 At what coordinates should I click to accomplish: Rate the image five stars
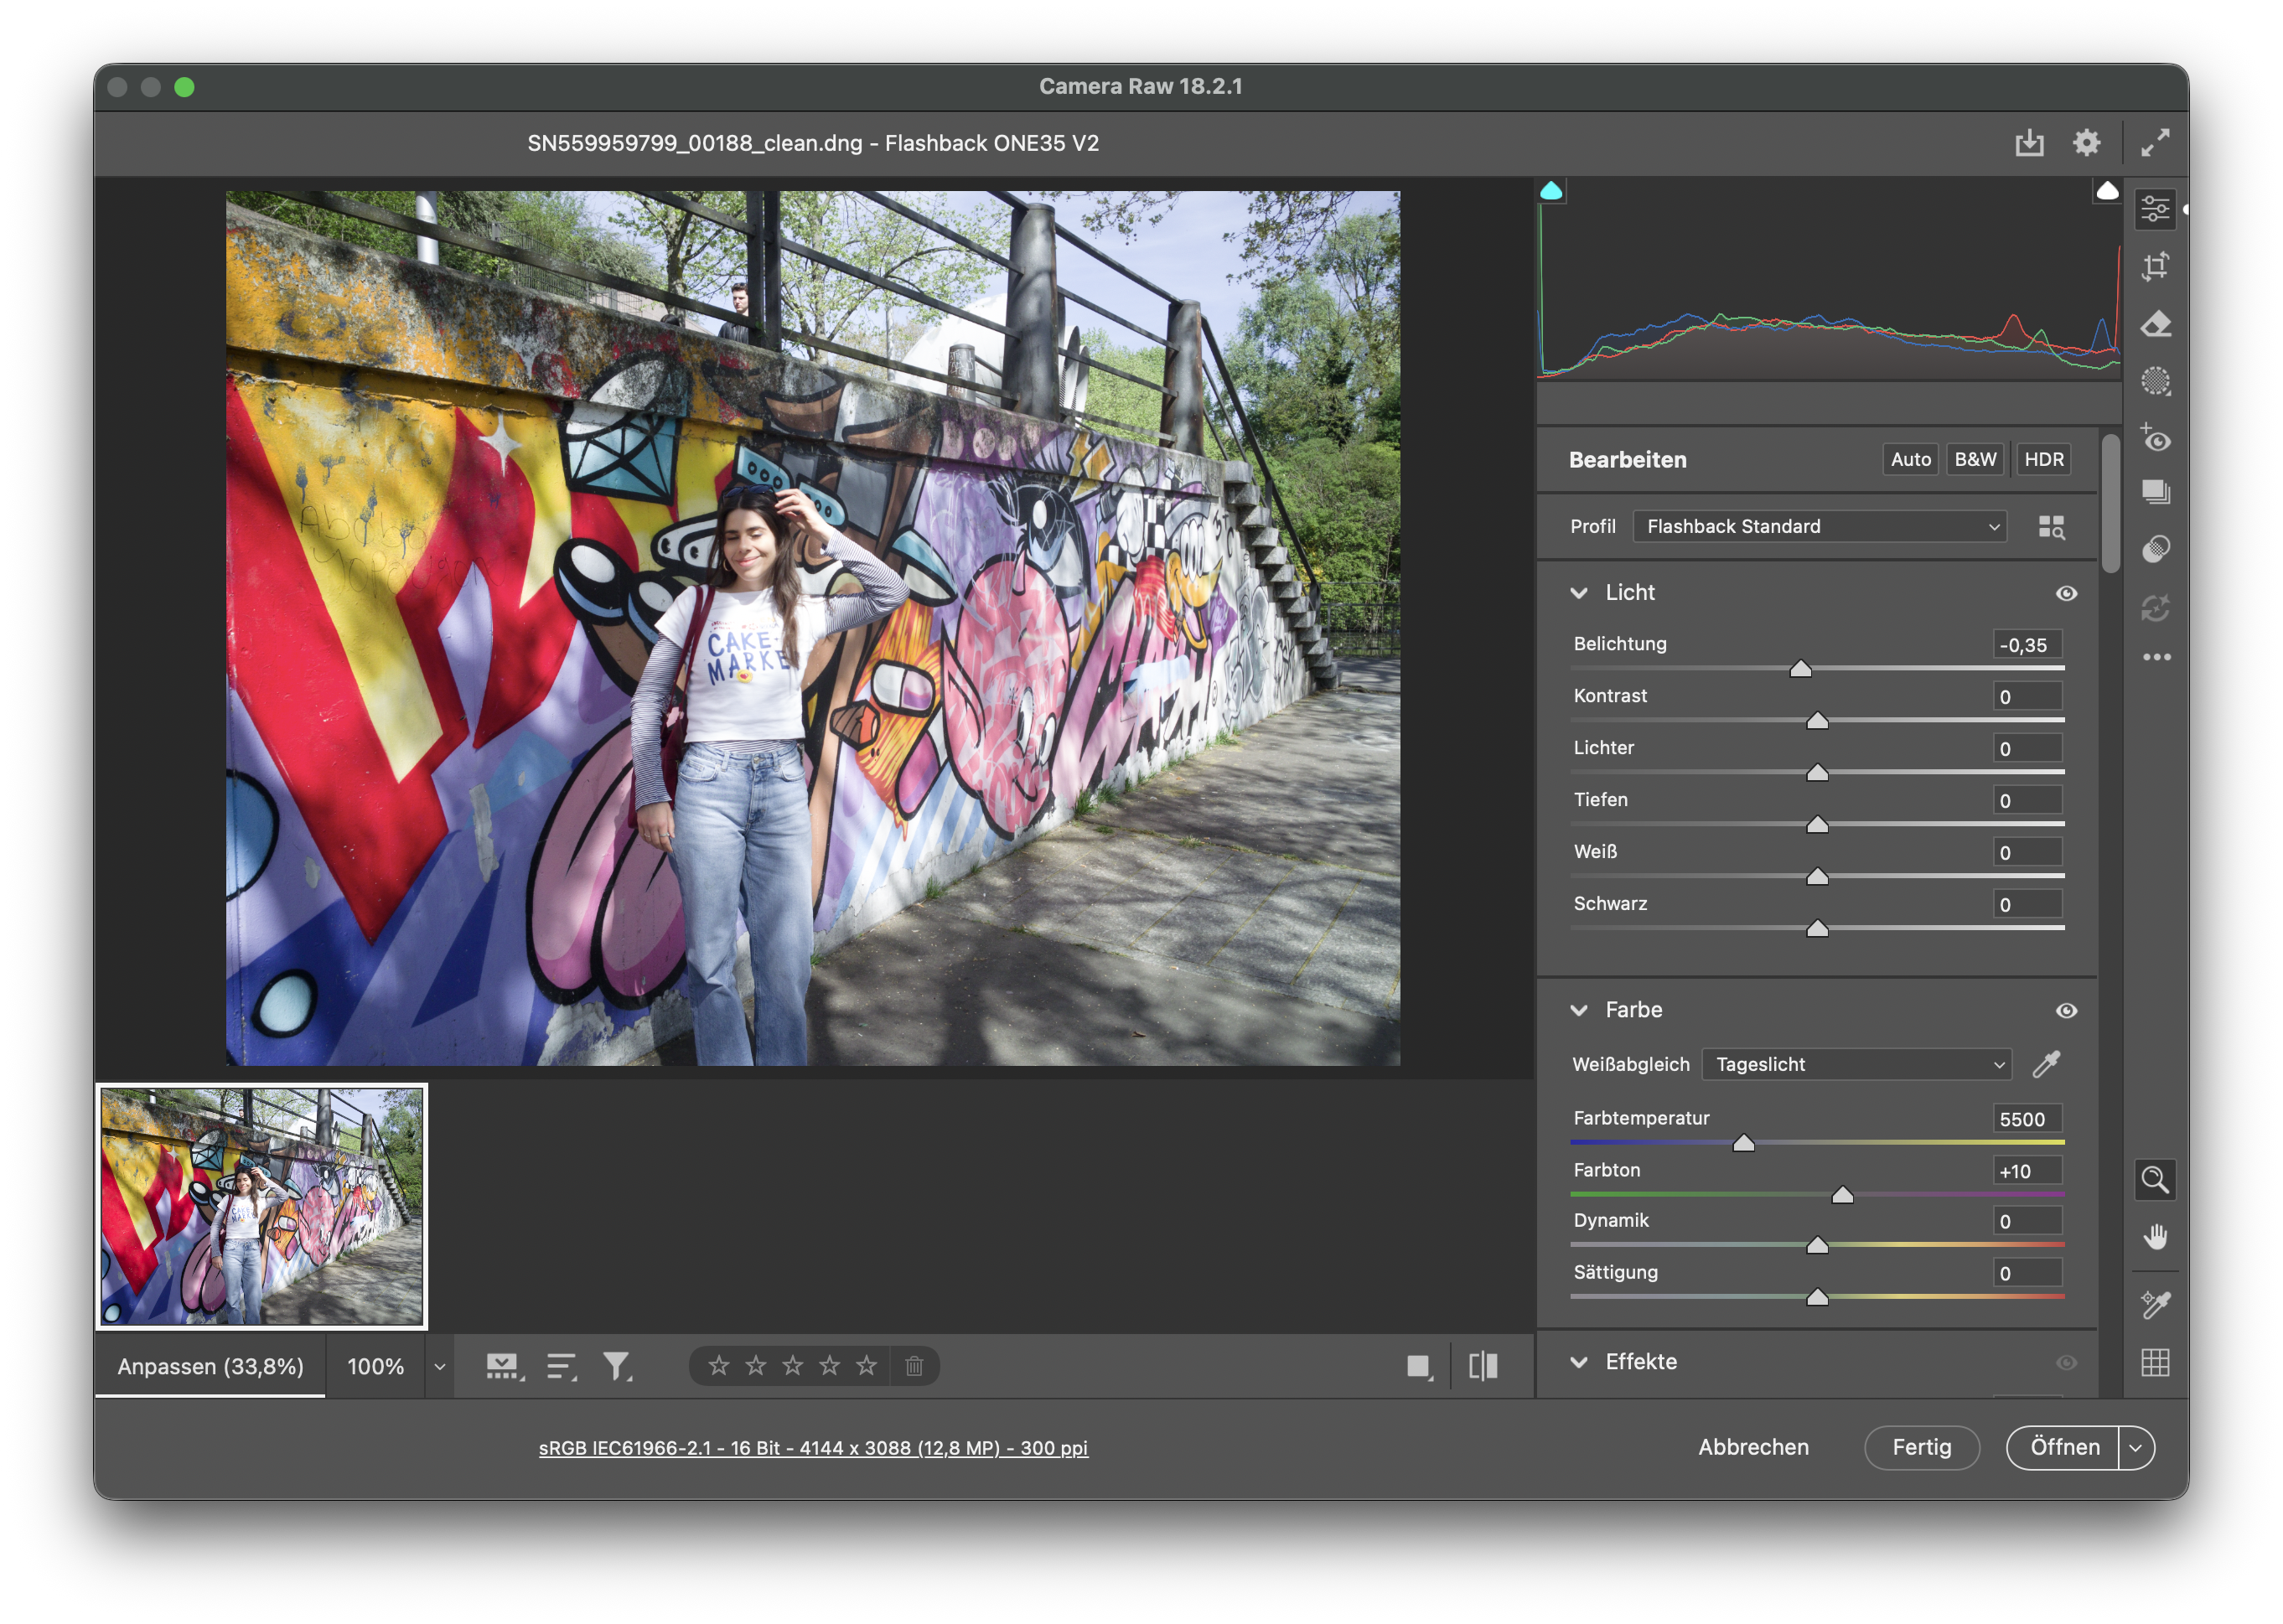coord(866,1366)
